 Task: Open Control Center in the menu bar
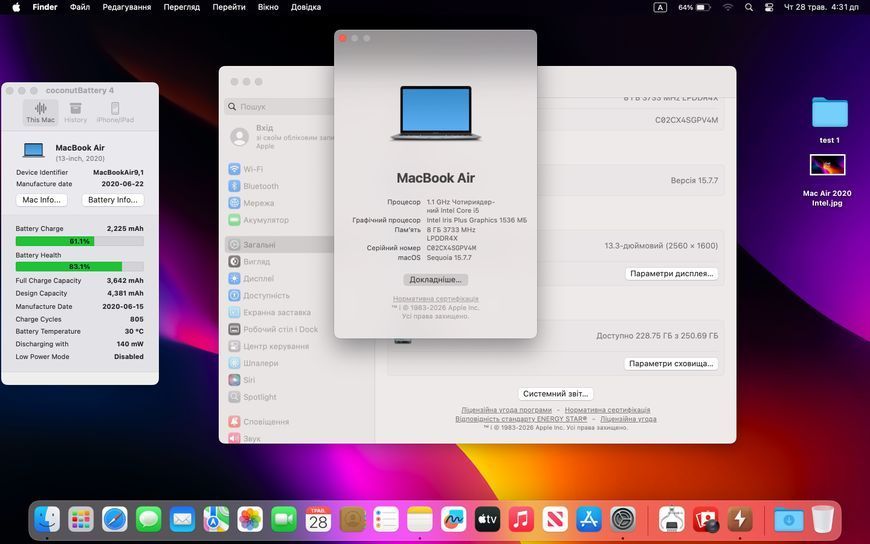click(768, 7)
